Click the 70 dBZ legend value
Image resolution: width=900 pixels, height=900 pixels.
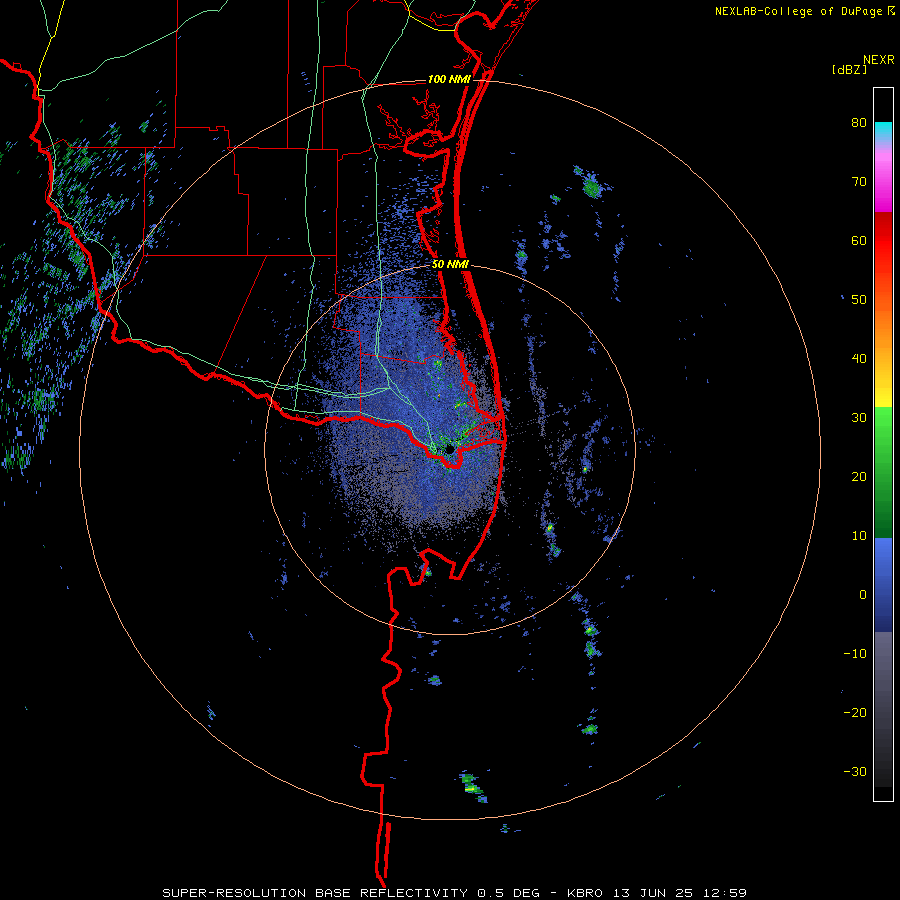point(859,182)
